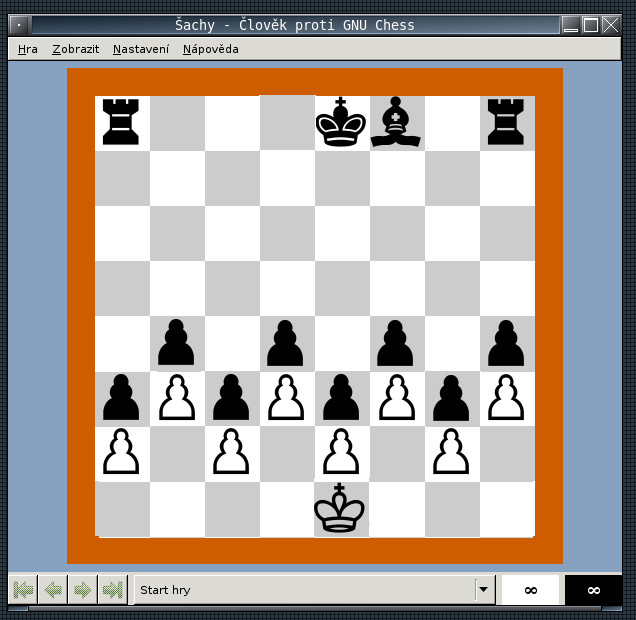Click the white player's infinity timer

pos(531,590)
